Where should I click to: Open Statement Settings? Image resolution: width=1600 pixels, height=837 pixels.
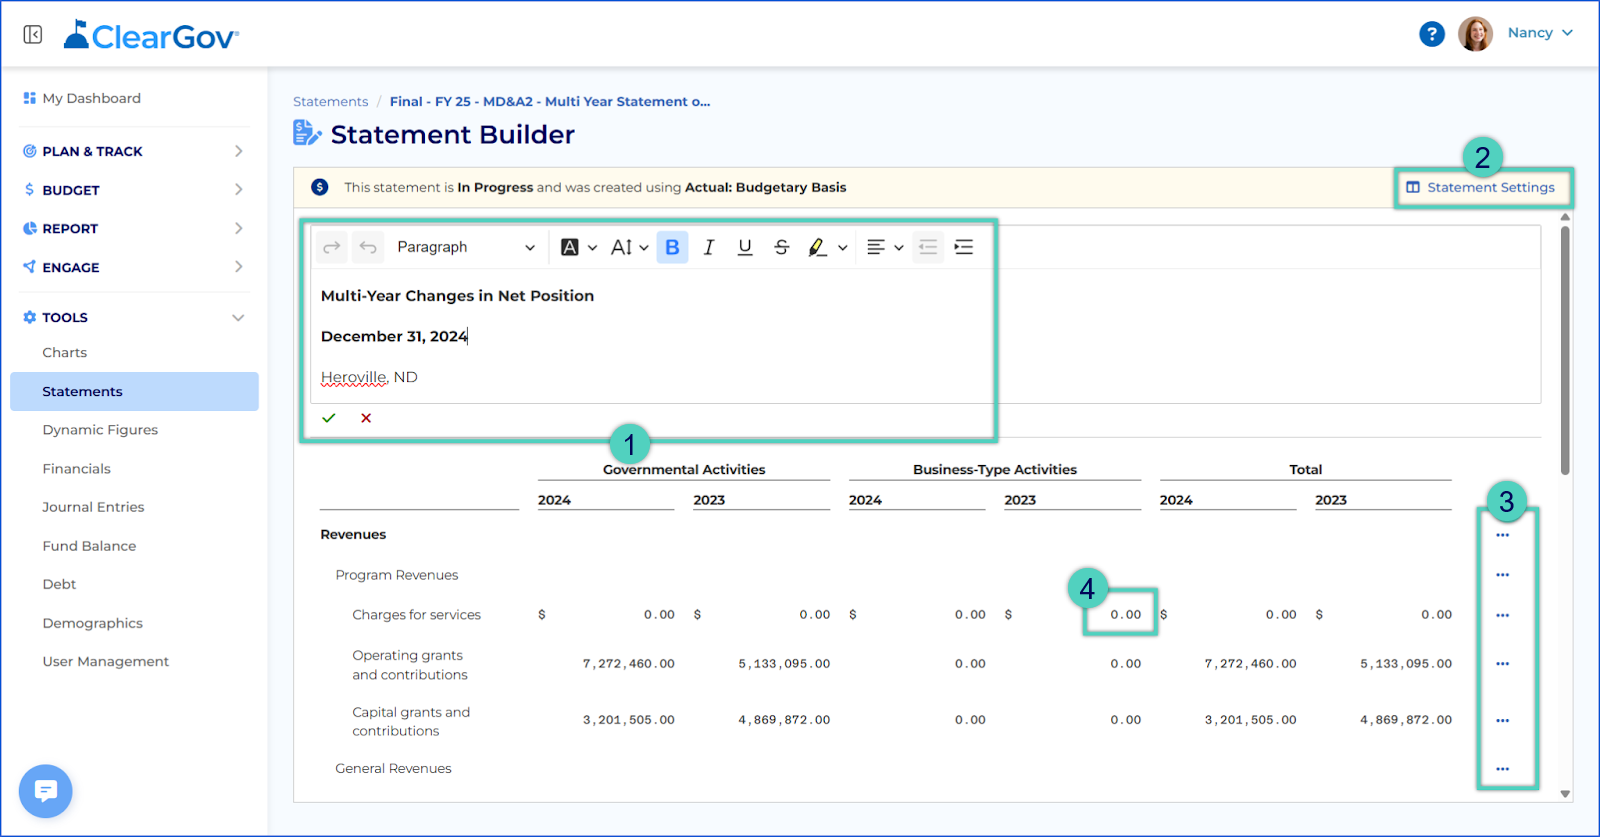(x=1481, y=187)
